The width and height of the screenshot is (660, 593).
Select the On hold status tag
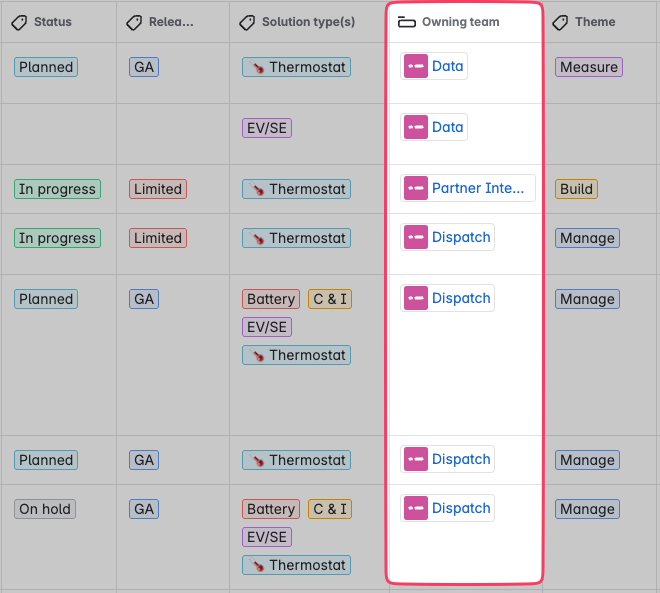pos(45,509)
